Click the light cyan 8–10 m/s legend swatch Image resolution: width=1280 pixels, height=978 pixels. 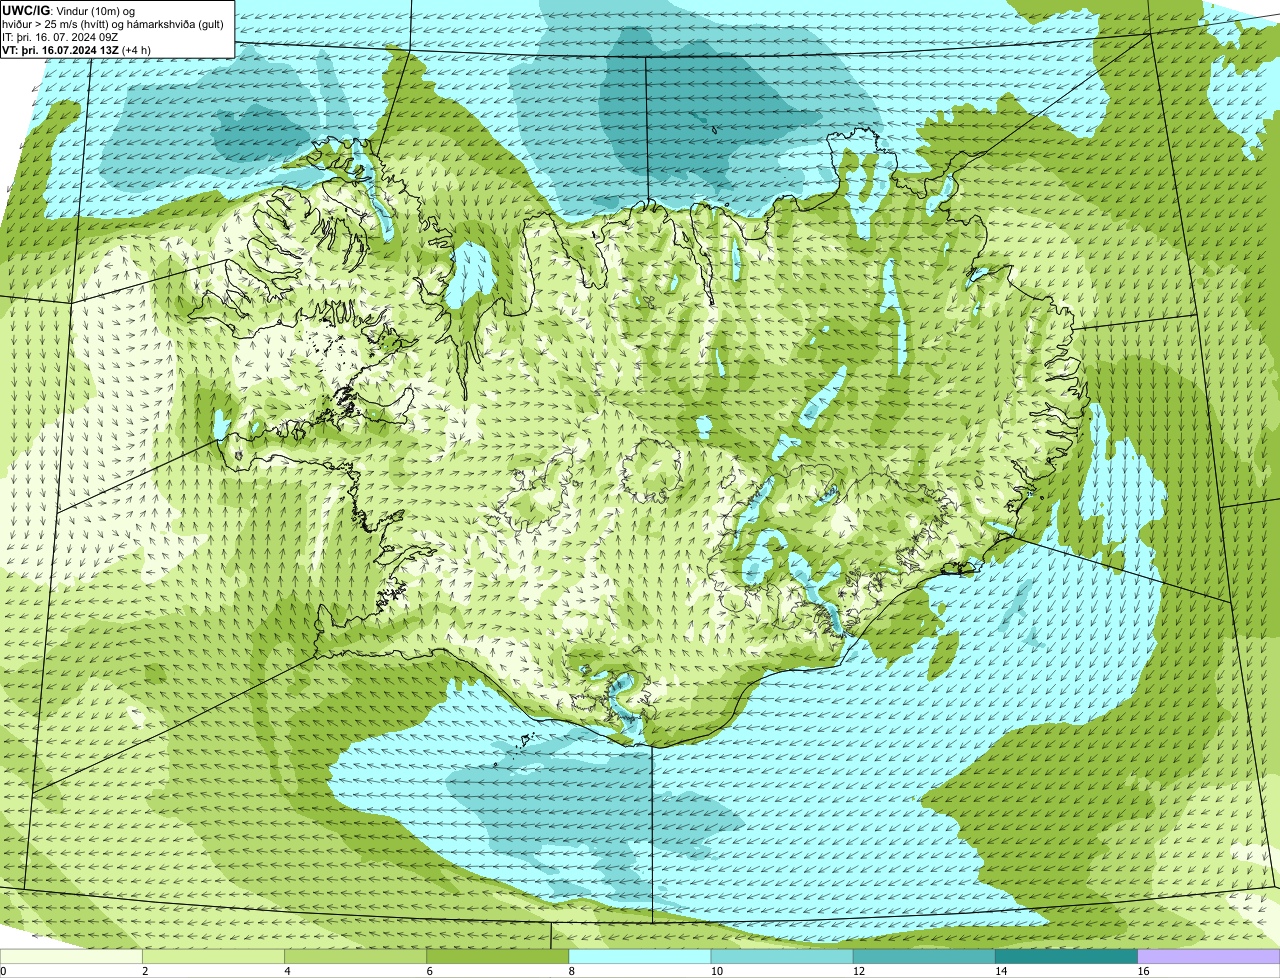pos(640,957)
